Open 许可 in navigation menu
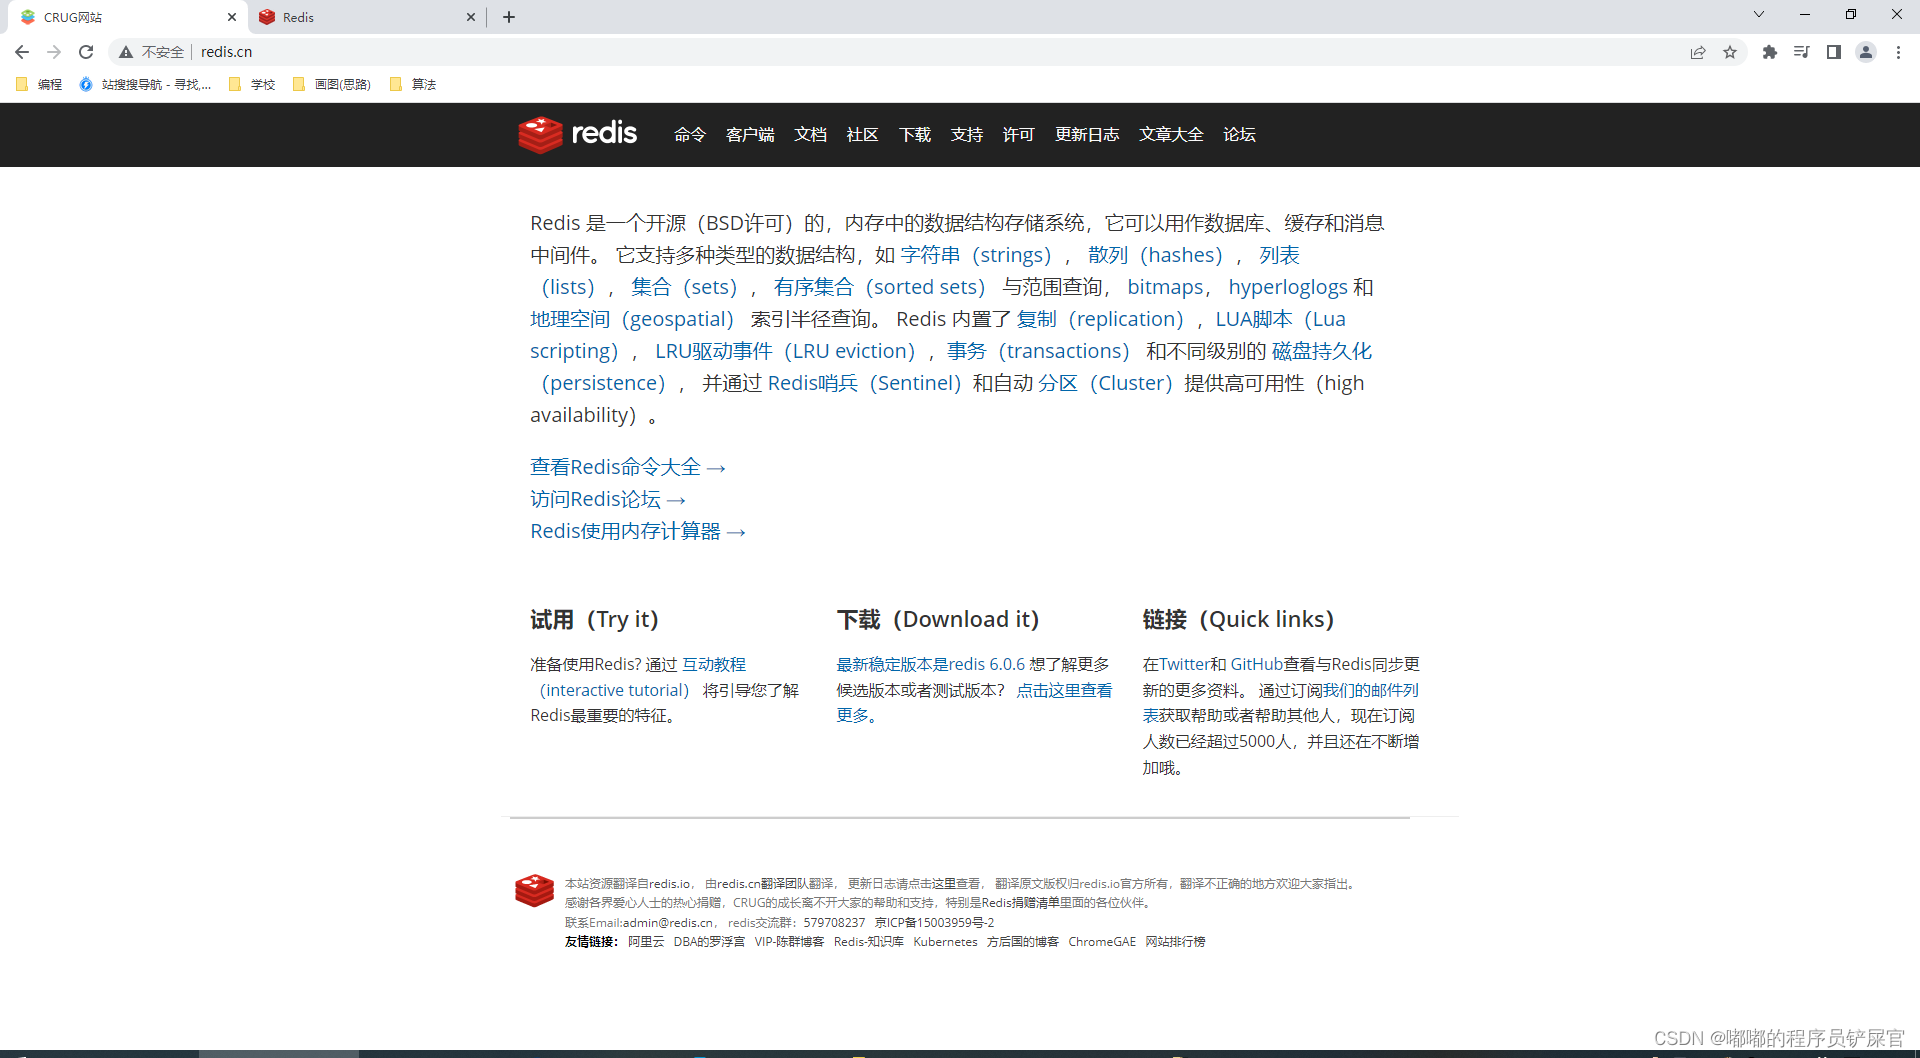Image resolution: width=1920 pixels, height=1058 pixels. tap(1019, 135)
